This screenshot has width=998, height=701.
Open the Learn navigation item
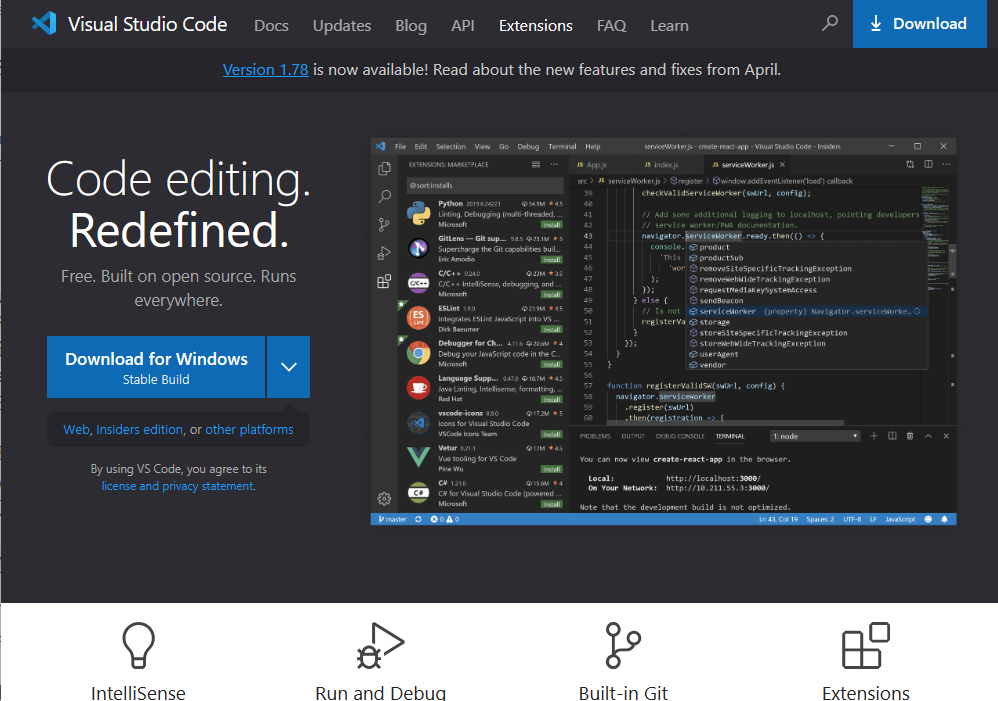point(670,25)
